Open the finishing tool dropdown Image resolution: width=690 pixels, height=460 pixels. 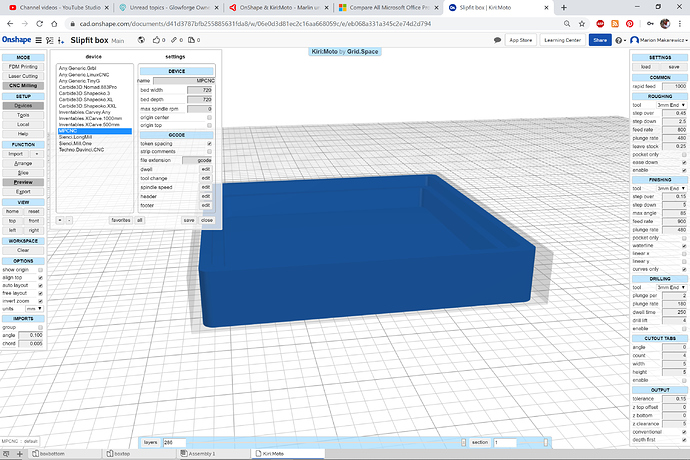pos(671,188)
